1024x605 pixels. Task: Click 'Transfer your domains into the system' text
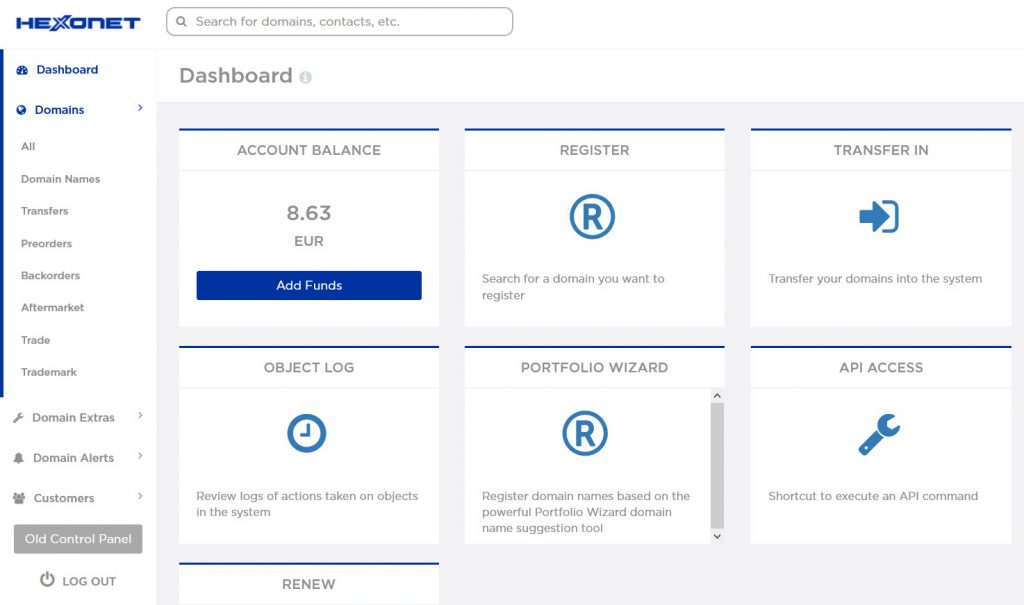[875, 279]
